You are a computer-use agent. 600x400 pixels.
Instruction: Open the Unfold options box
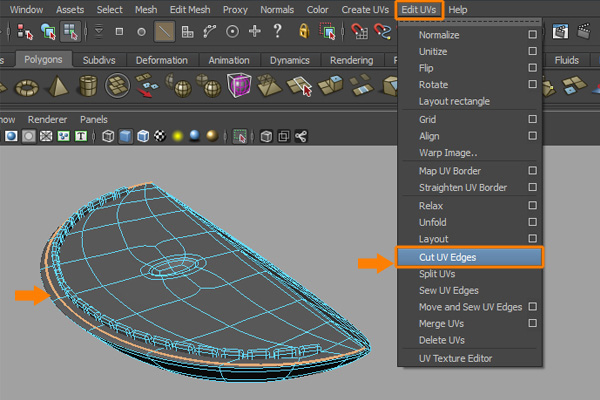tap(532, 222)
